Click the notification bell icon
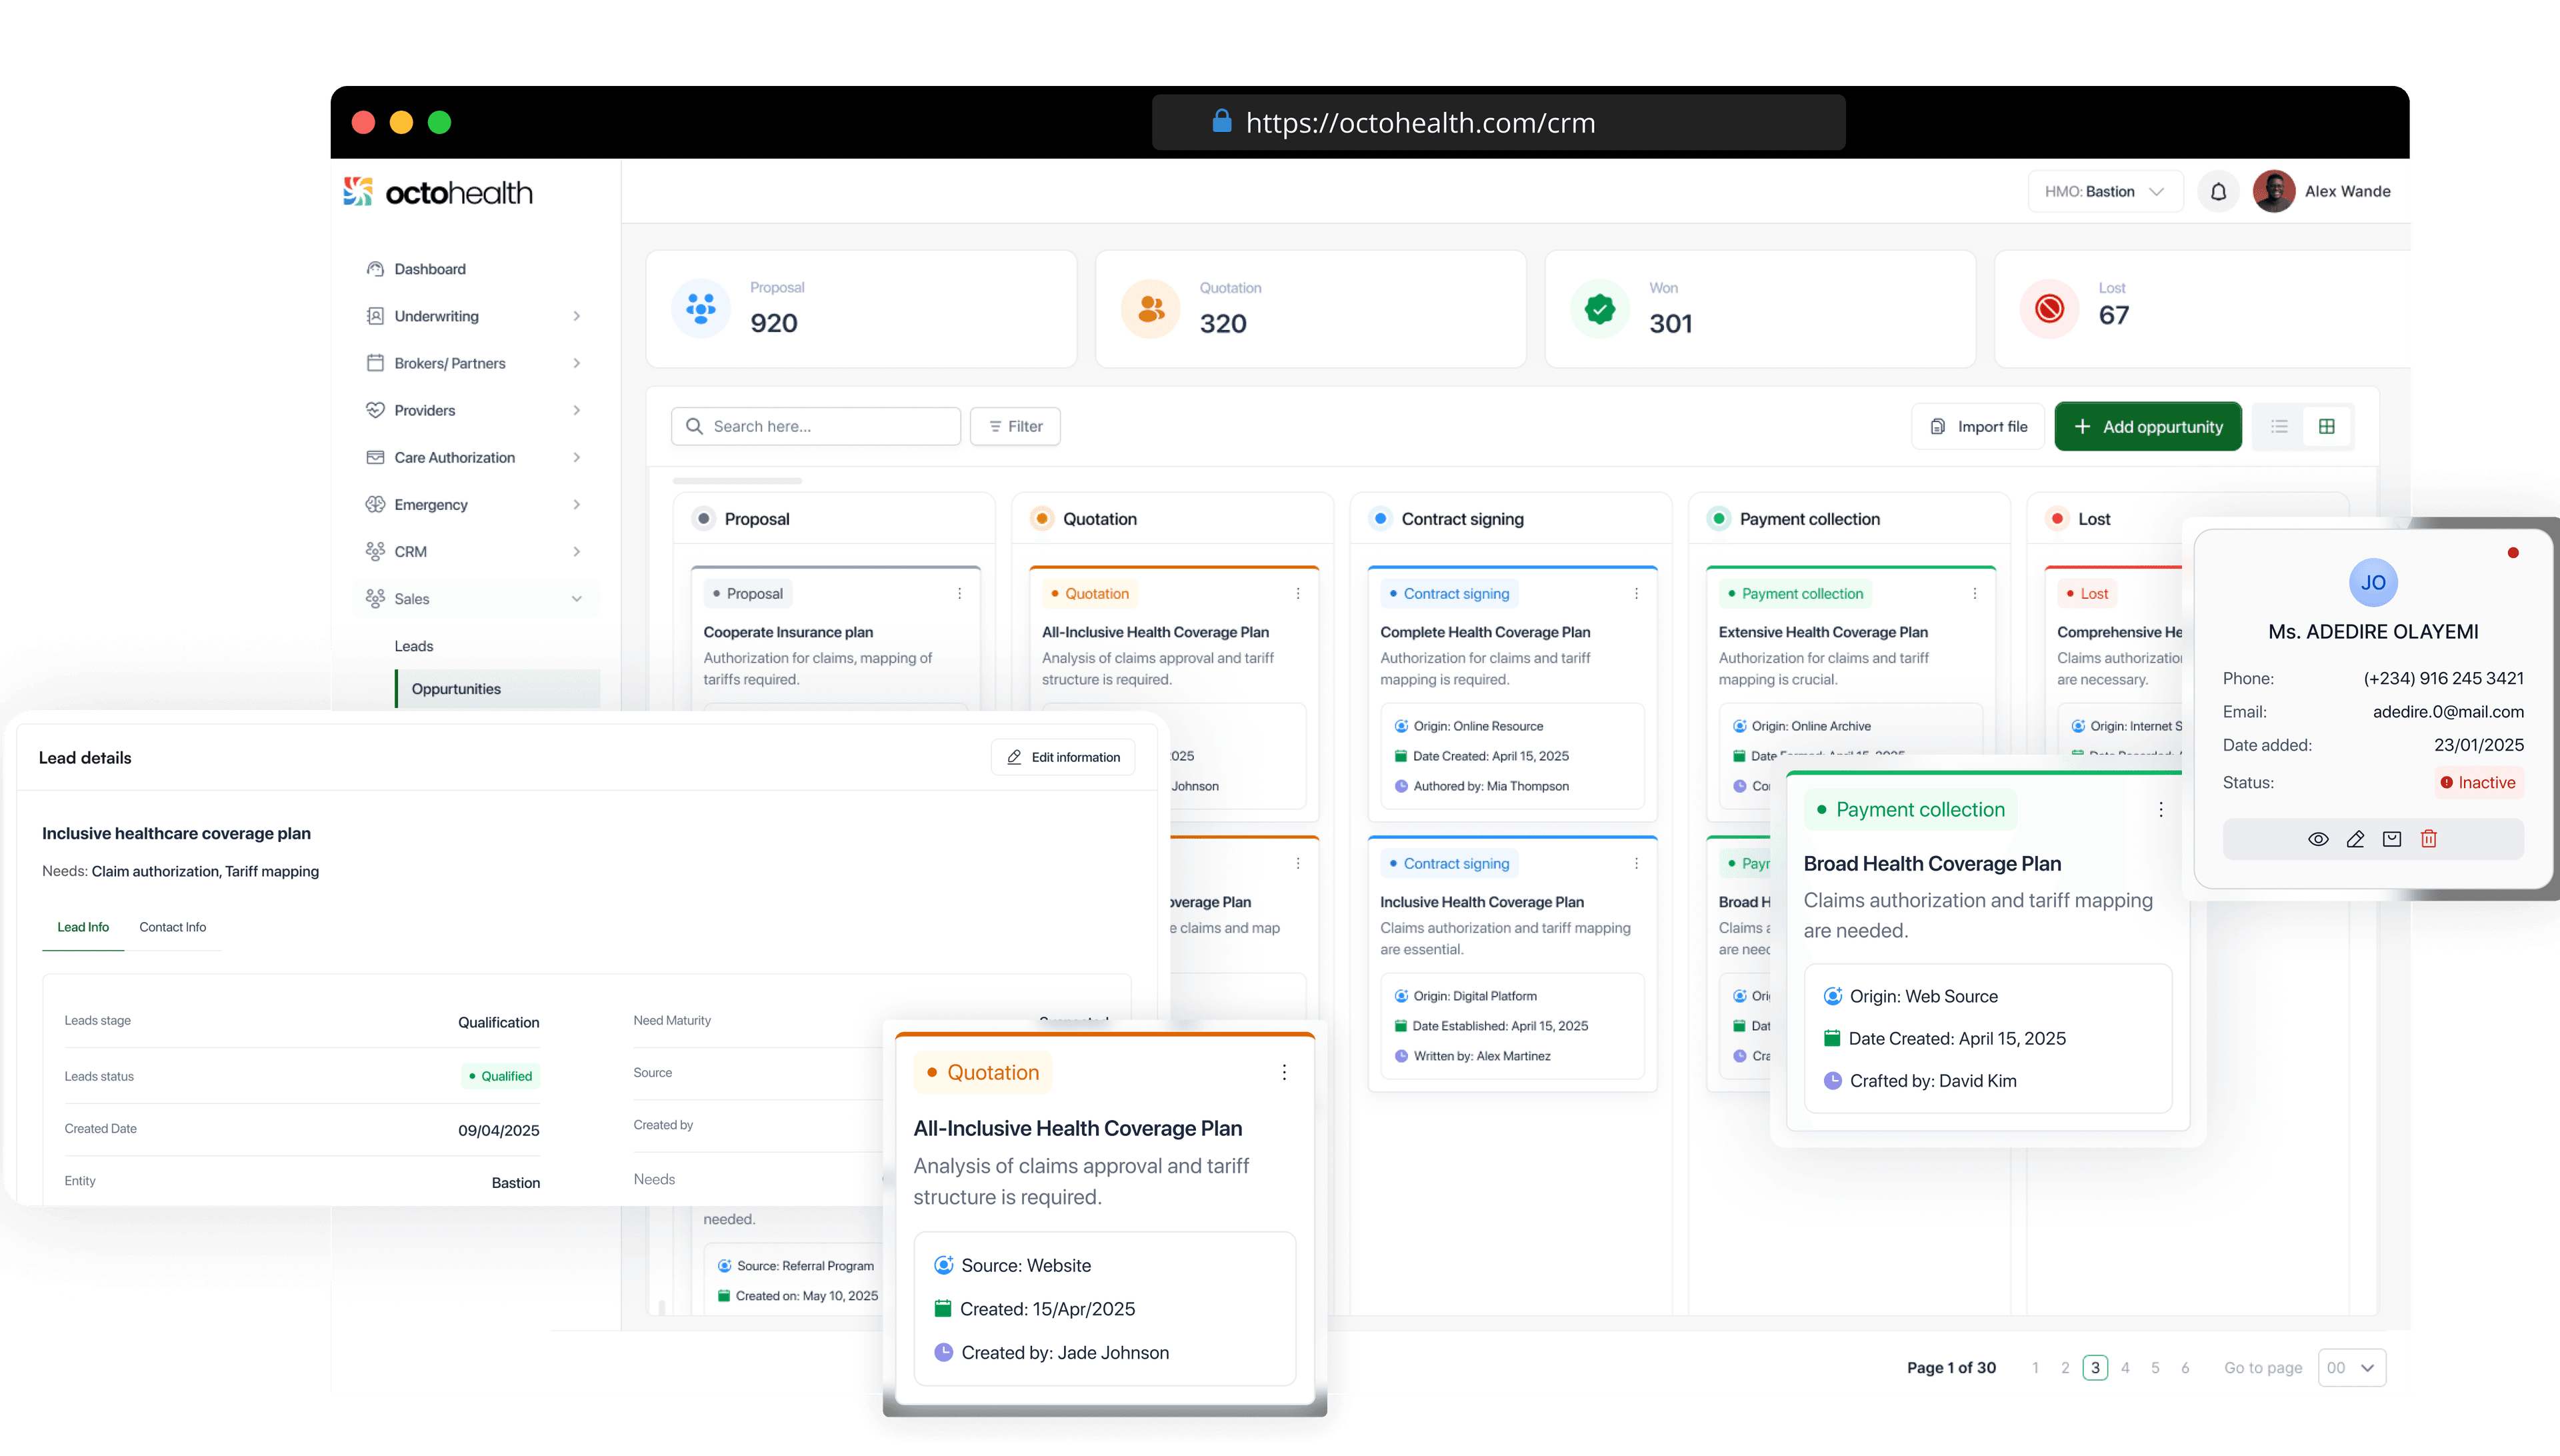Screen dimensions: 2560x1456 tap(2217, 191)
